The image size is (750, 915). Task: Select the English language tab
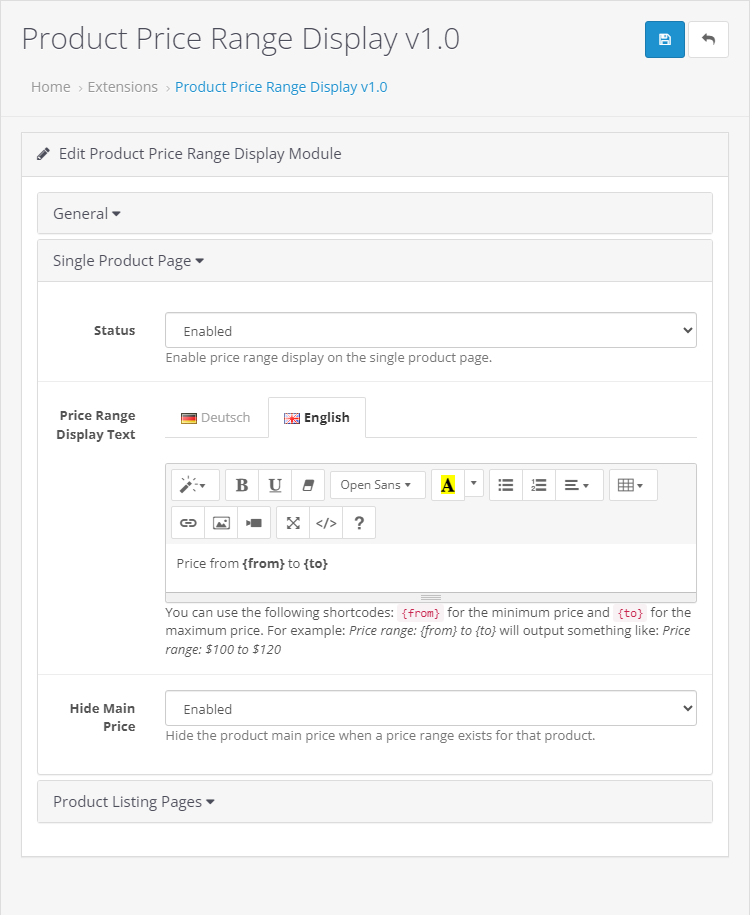point(317,418)
